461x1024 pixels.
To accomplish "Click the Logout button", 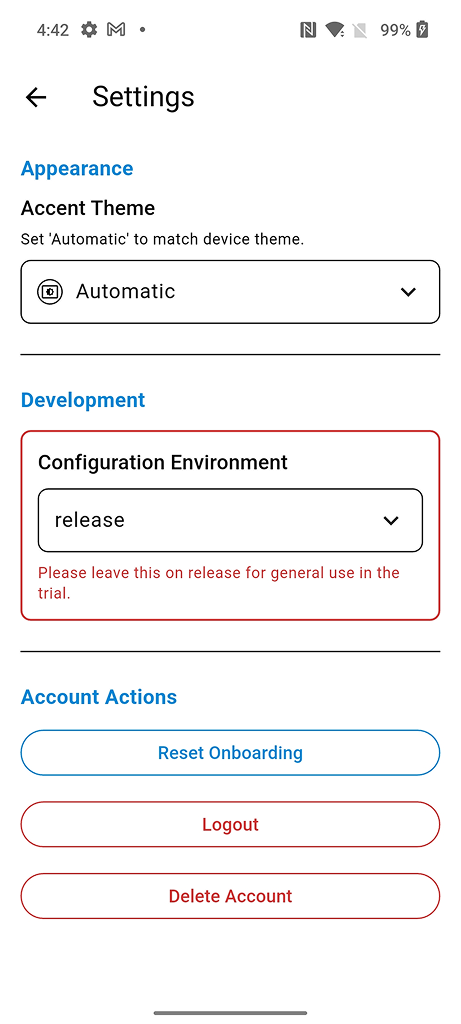I will click(x=230, y=825).
